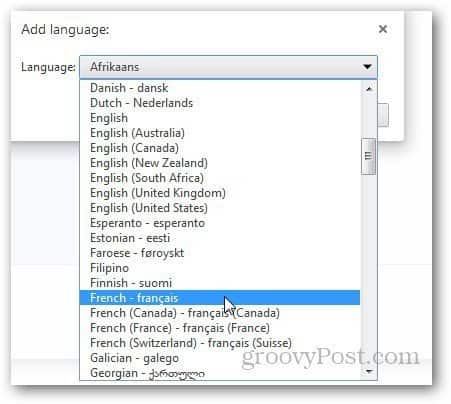Select Danish - dansk from the list
The width and height of the screenshot is (451, 404).
click(220, 88)
